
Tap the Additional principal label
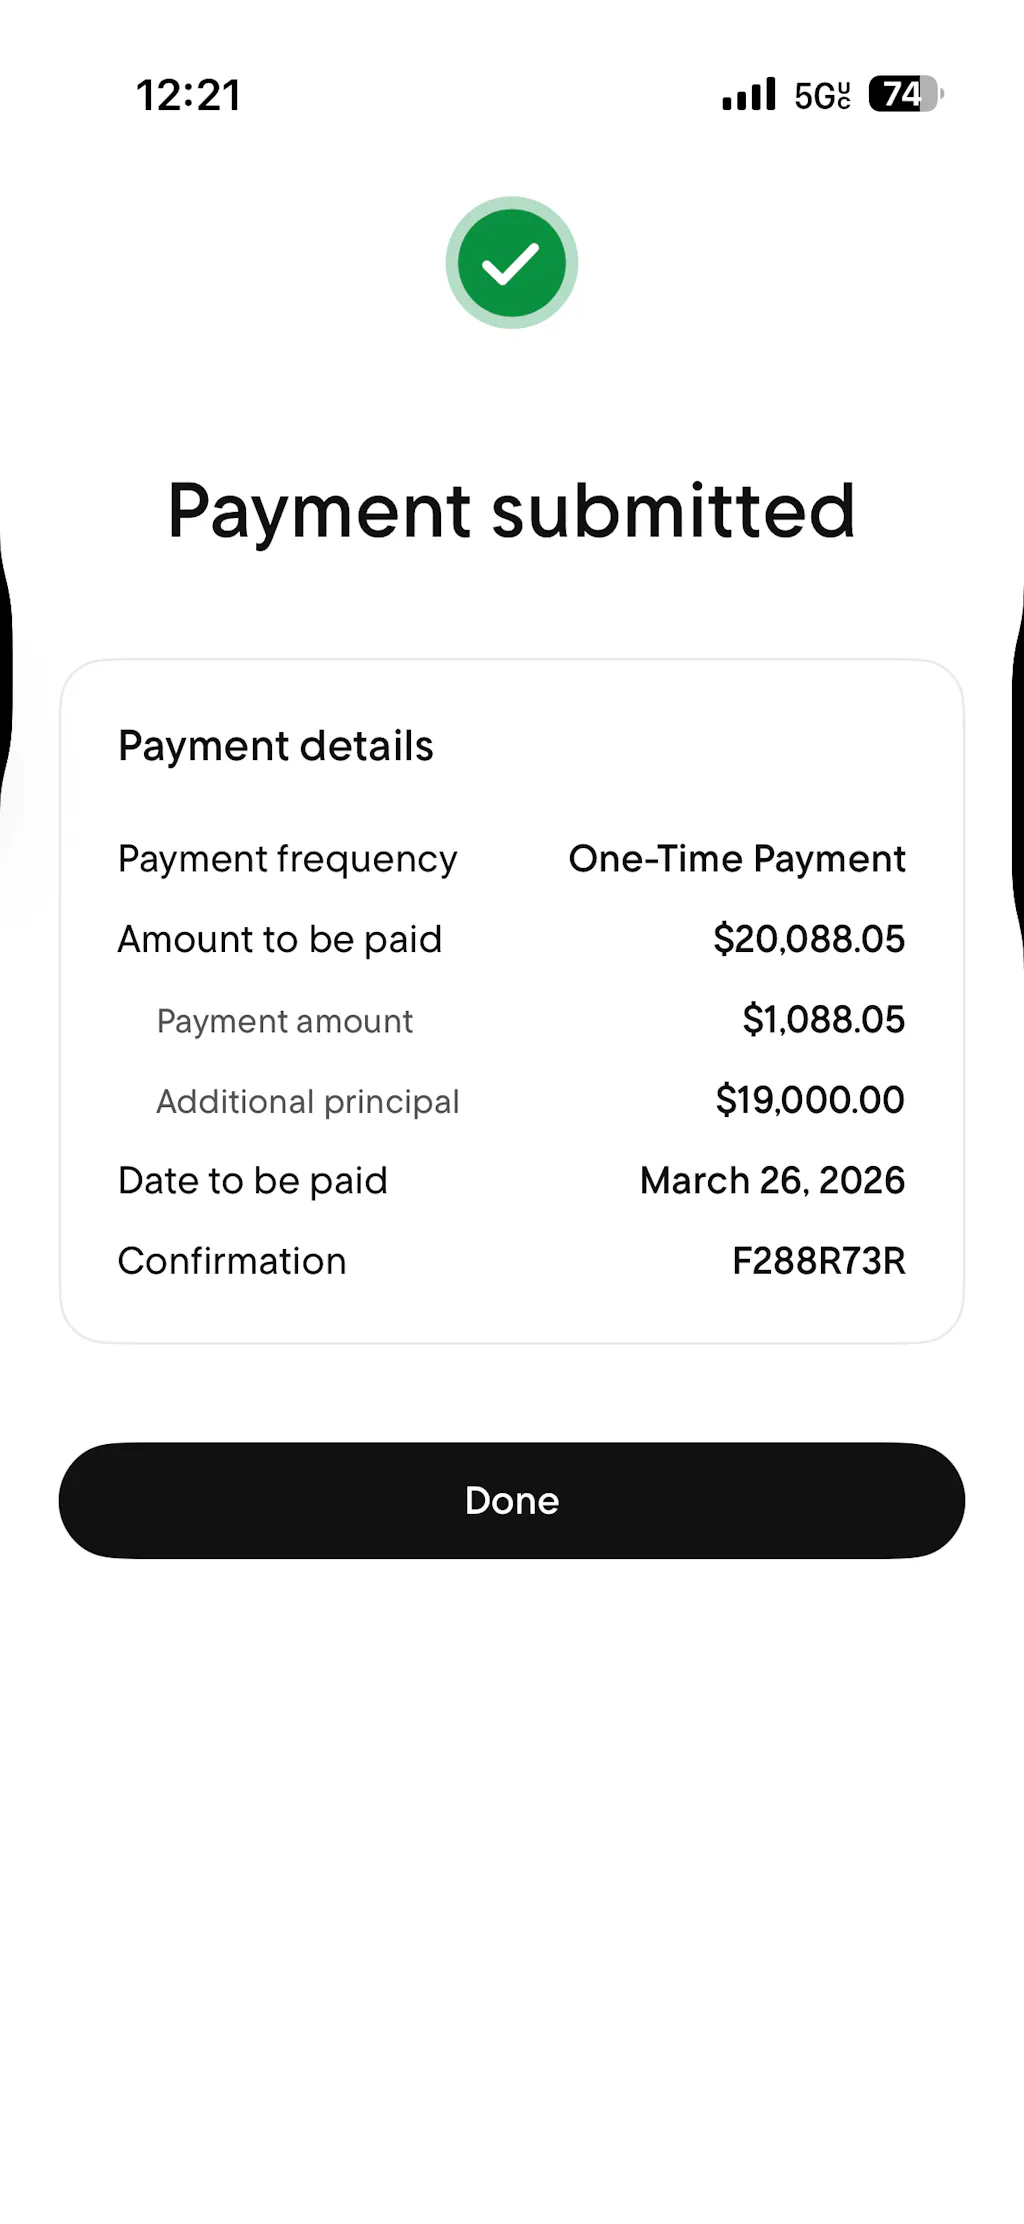point(307,1102)
